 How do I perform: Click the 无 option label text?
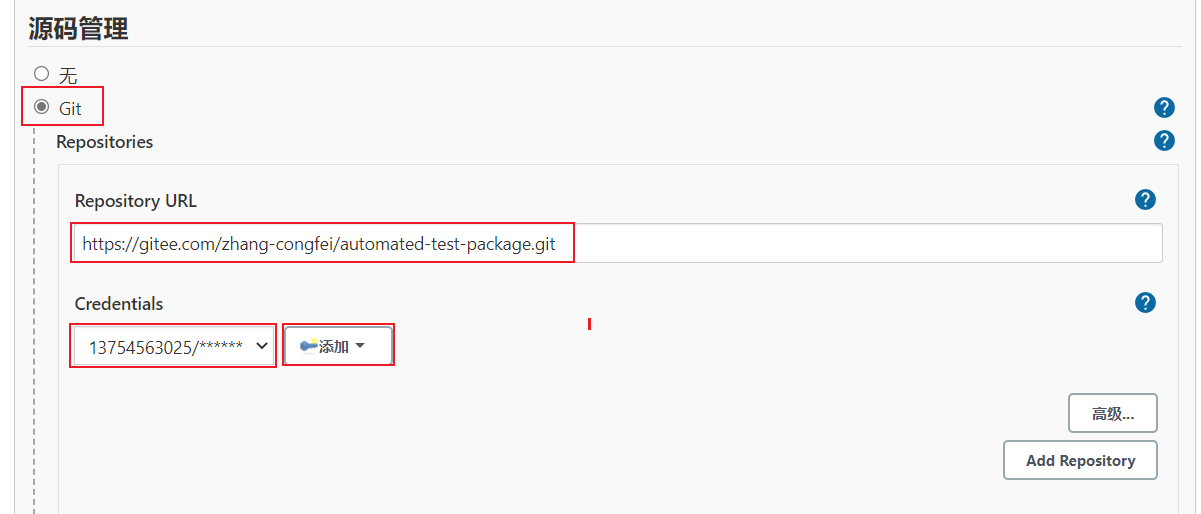68,75
